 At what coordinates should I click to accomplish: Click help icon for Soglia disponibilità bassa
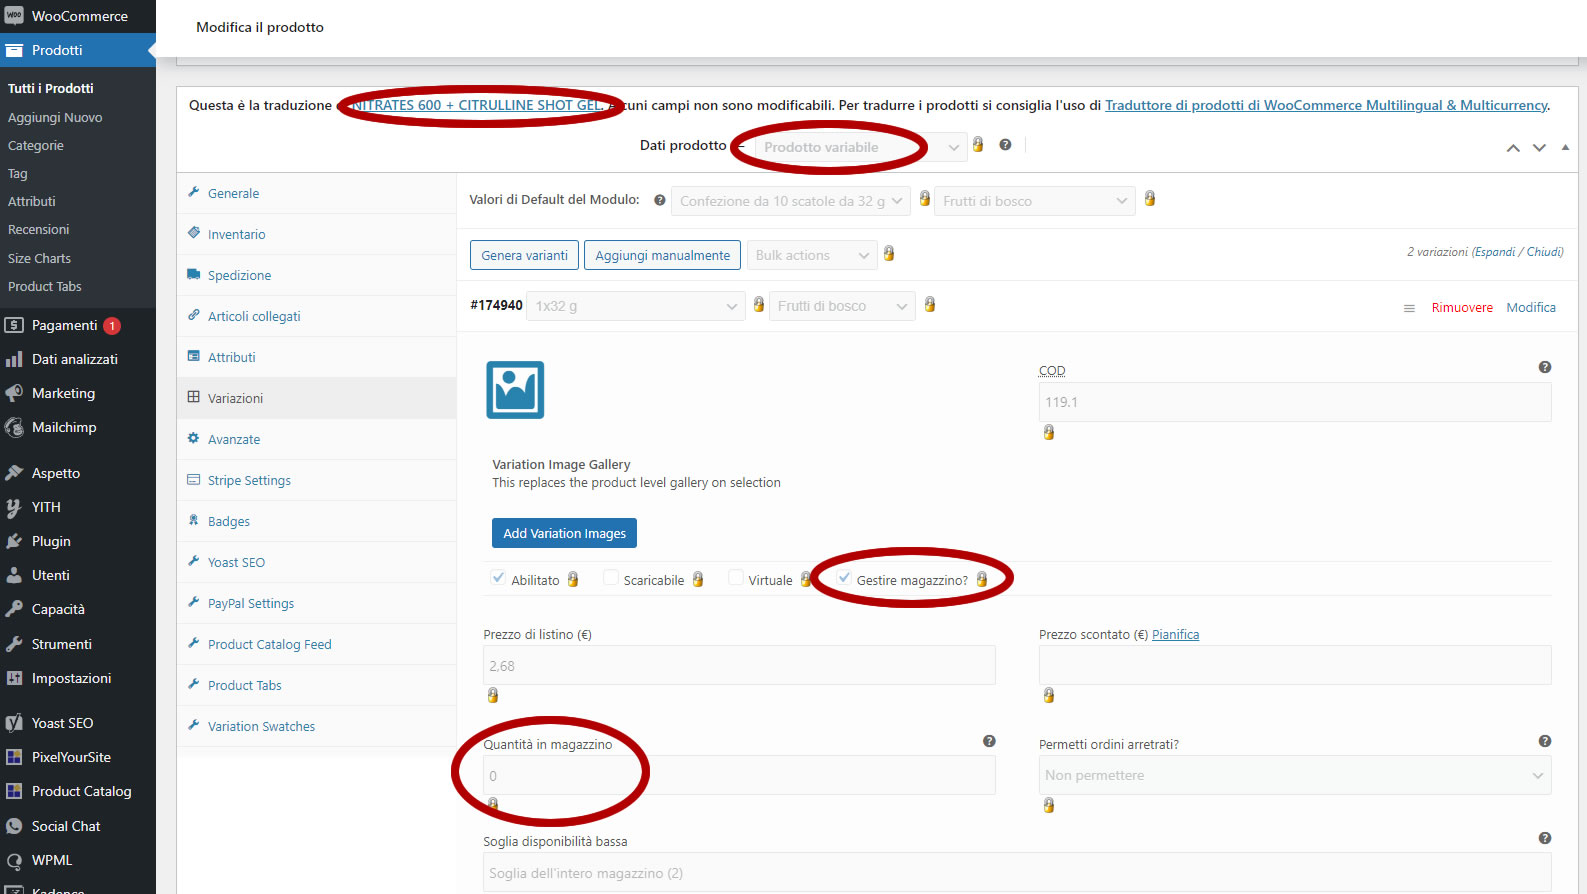[1545, 838]
